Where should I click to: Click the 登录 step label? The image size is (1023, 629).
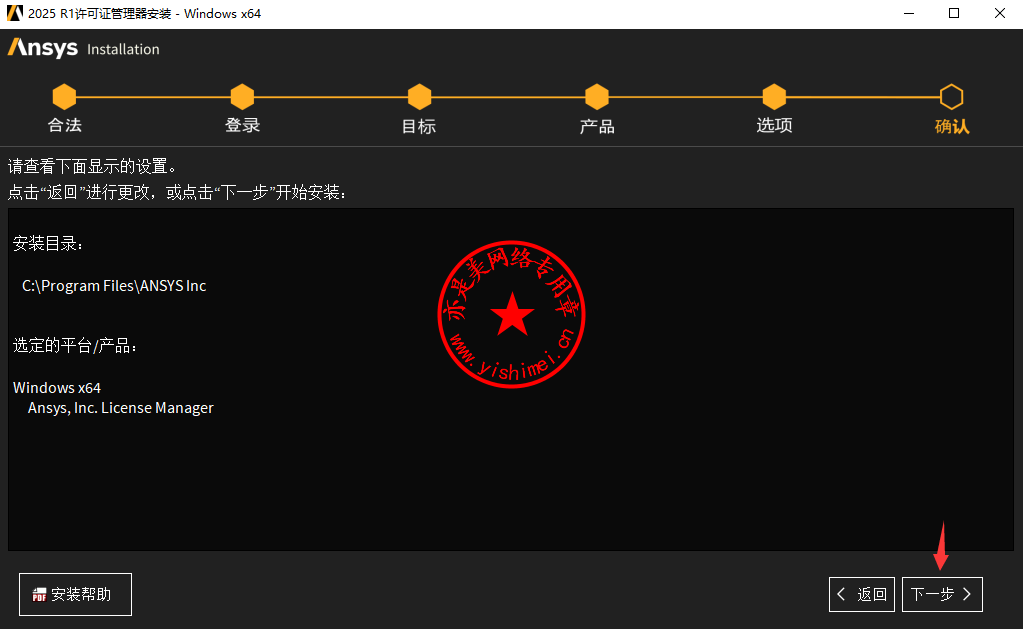coord(242,125)
